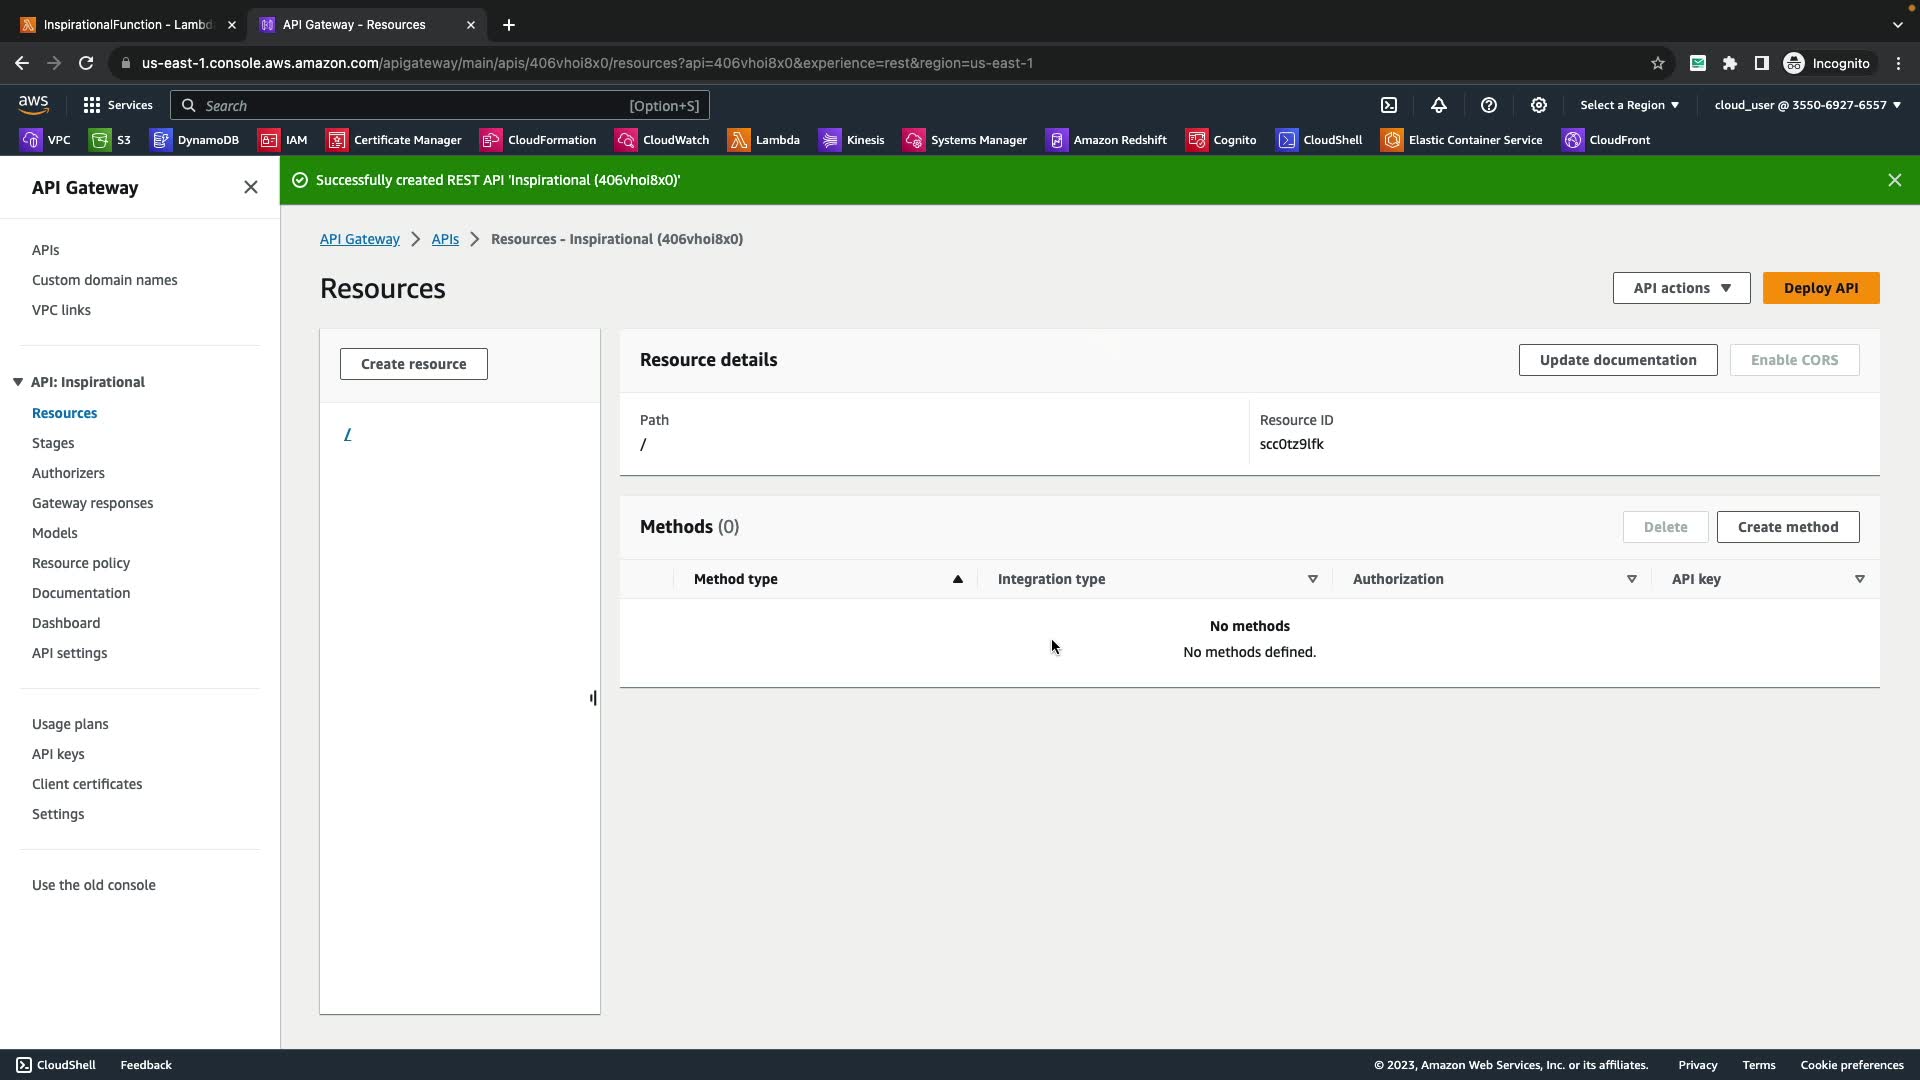
Task: Open the Select a Region dropdown
Action: [1629, 105]
